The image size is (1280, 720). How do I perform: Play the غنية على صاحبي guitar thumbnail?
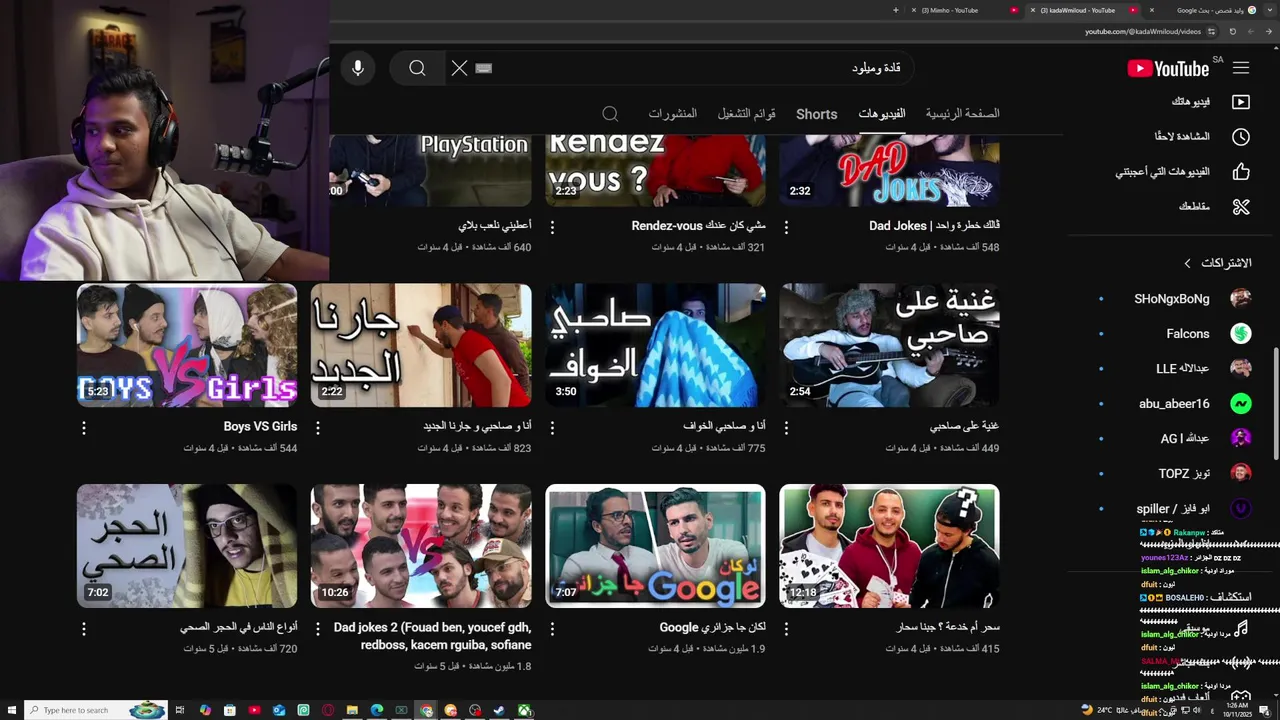tap(889, 345)
